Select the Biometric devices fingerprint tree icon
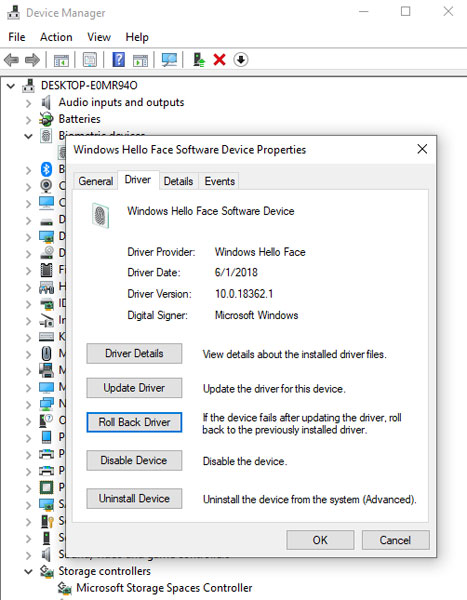Viewport: 467px width, 600px height. tap(46, 136)
